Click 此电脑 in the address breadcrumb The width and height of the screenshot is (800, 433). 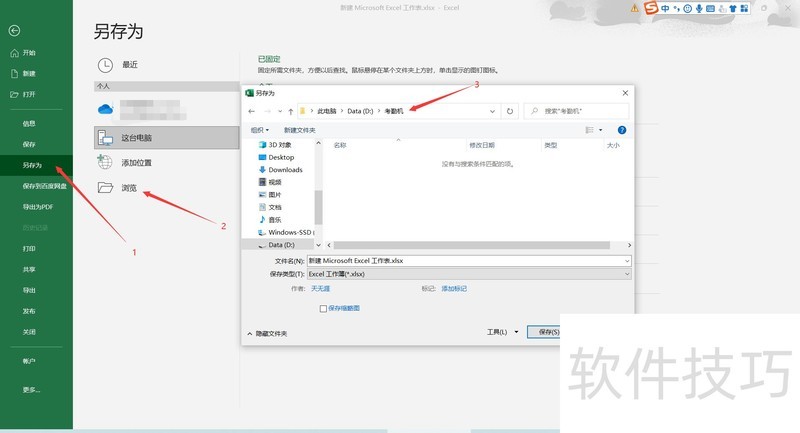click(x=327, y=111)
